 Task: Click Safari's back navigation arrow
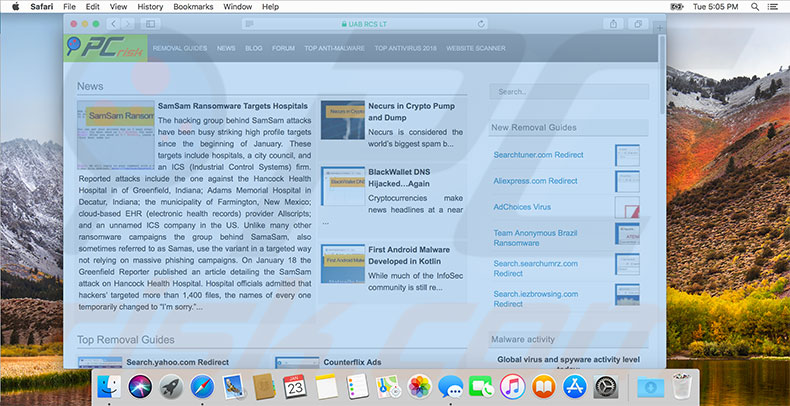(x=114, y=24)
